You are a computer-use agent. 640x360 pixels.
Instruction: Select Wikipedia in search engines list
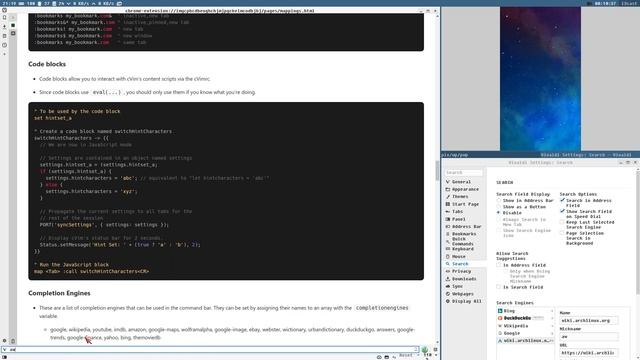click(525, 326)
